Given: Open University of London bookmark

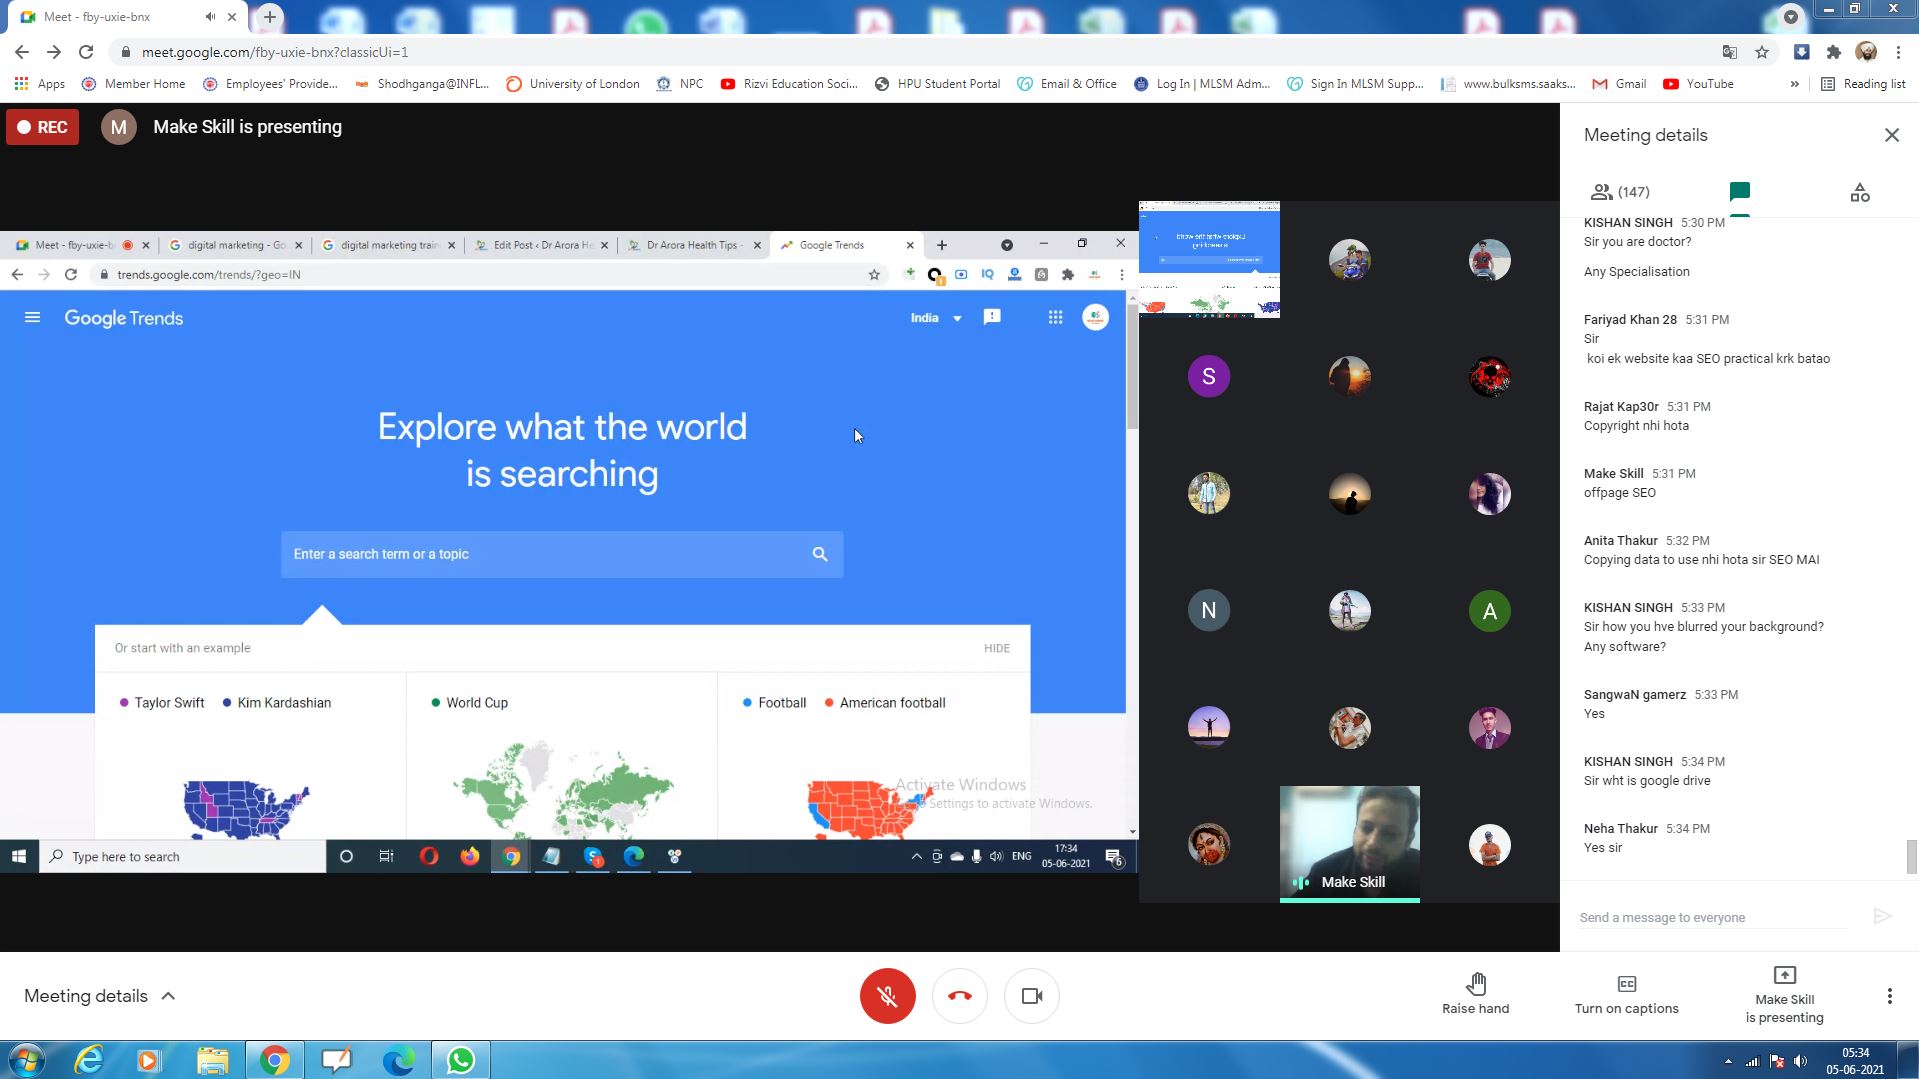Looking at the screenshot, I should pos(573,84).
